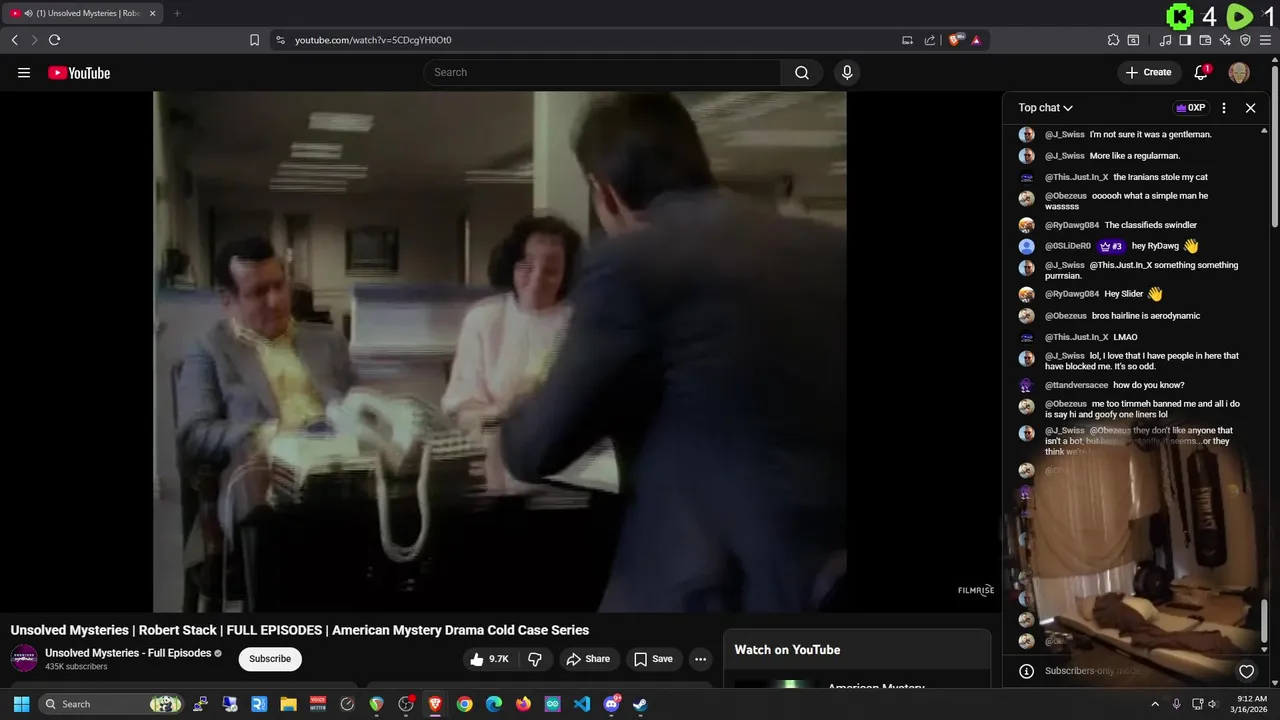Image resolution: width=1280 pixels, height=720 pixels.
Task: Open more actions ellipsis under video
Action: (x=700, y=659)
